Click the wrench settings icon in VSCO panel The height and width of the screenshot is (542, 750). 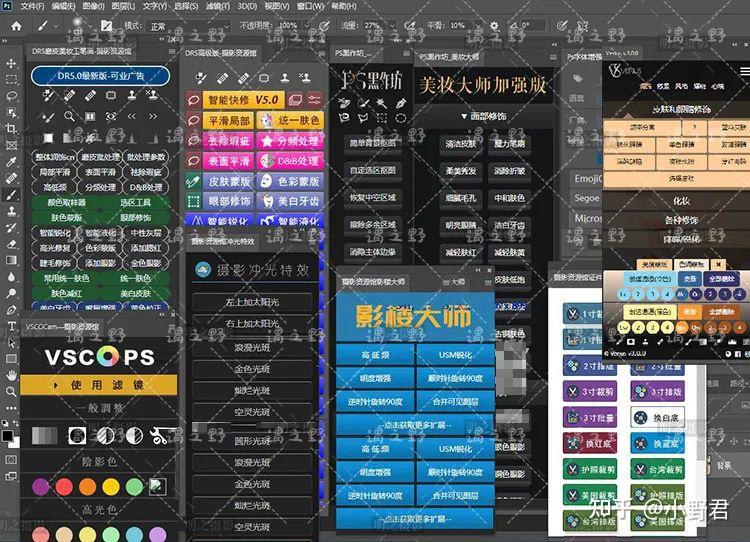point(158,435)
